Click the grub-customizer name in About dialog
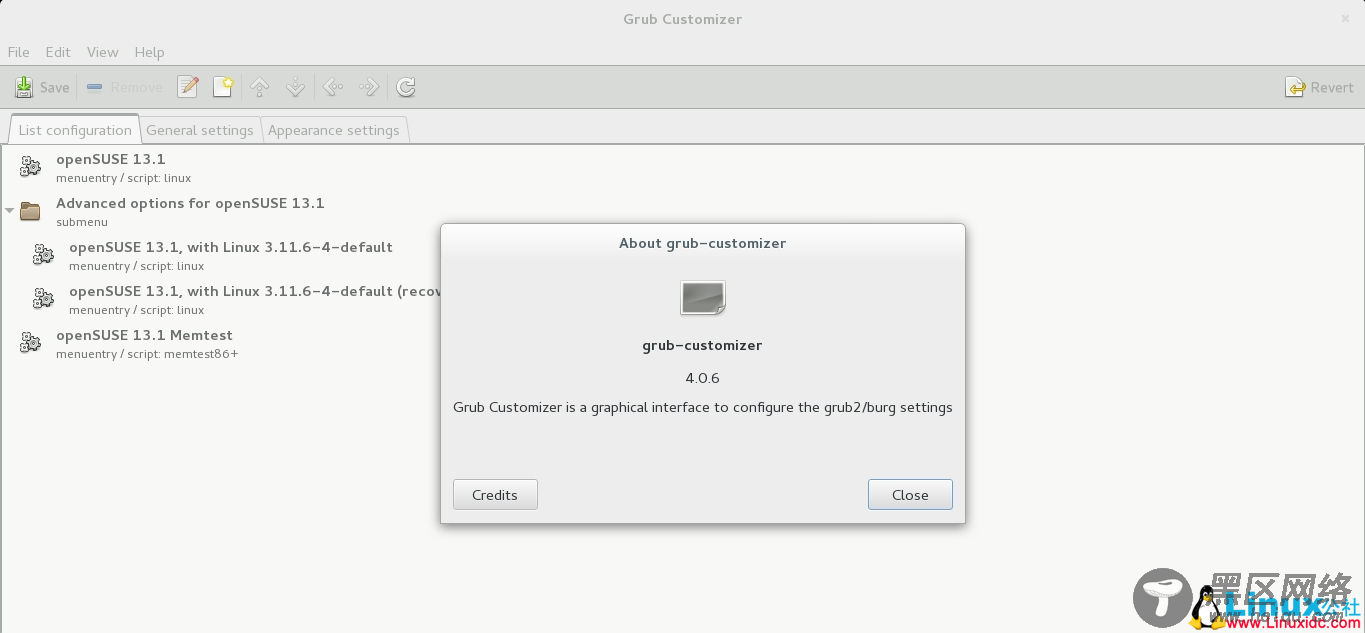Viewport: 1365px width, 633px height. (x=702, y=345)
